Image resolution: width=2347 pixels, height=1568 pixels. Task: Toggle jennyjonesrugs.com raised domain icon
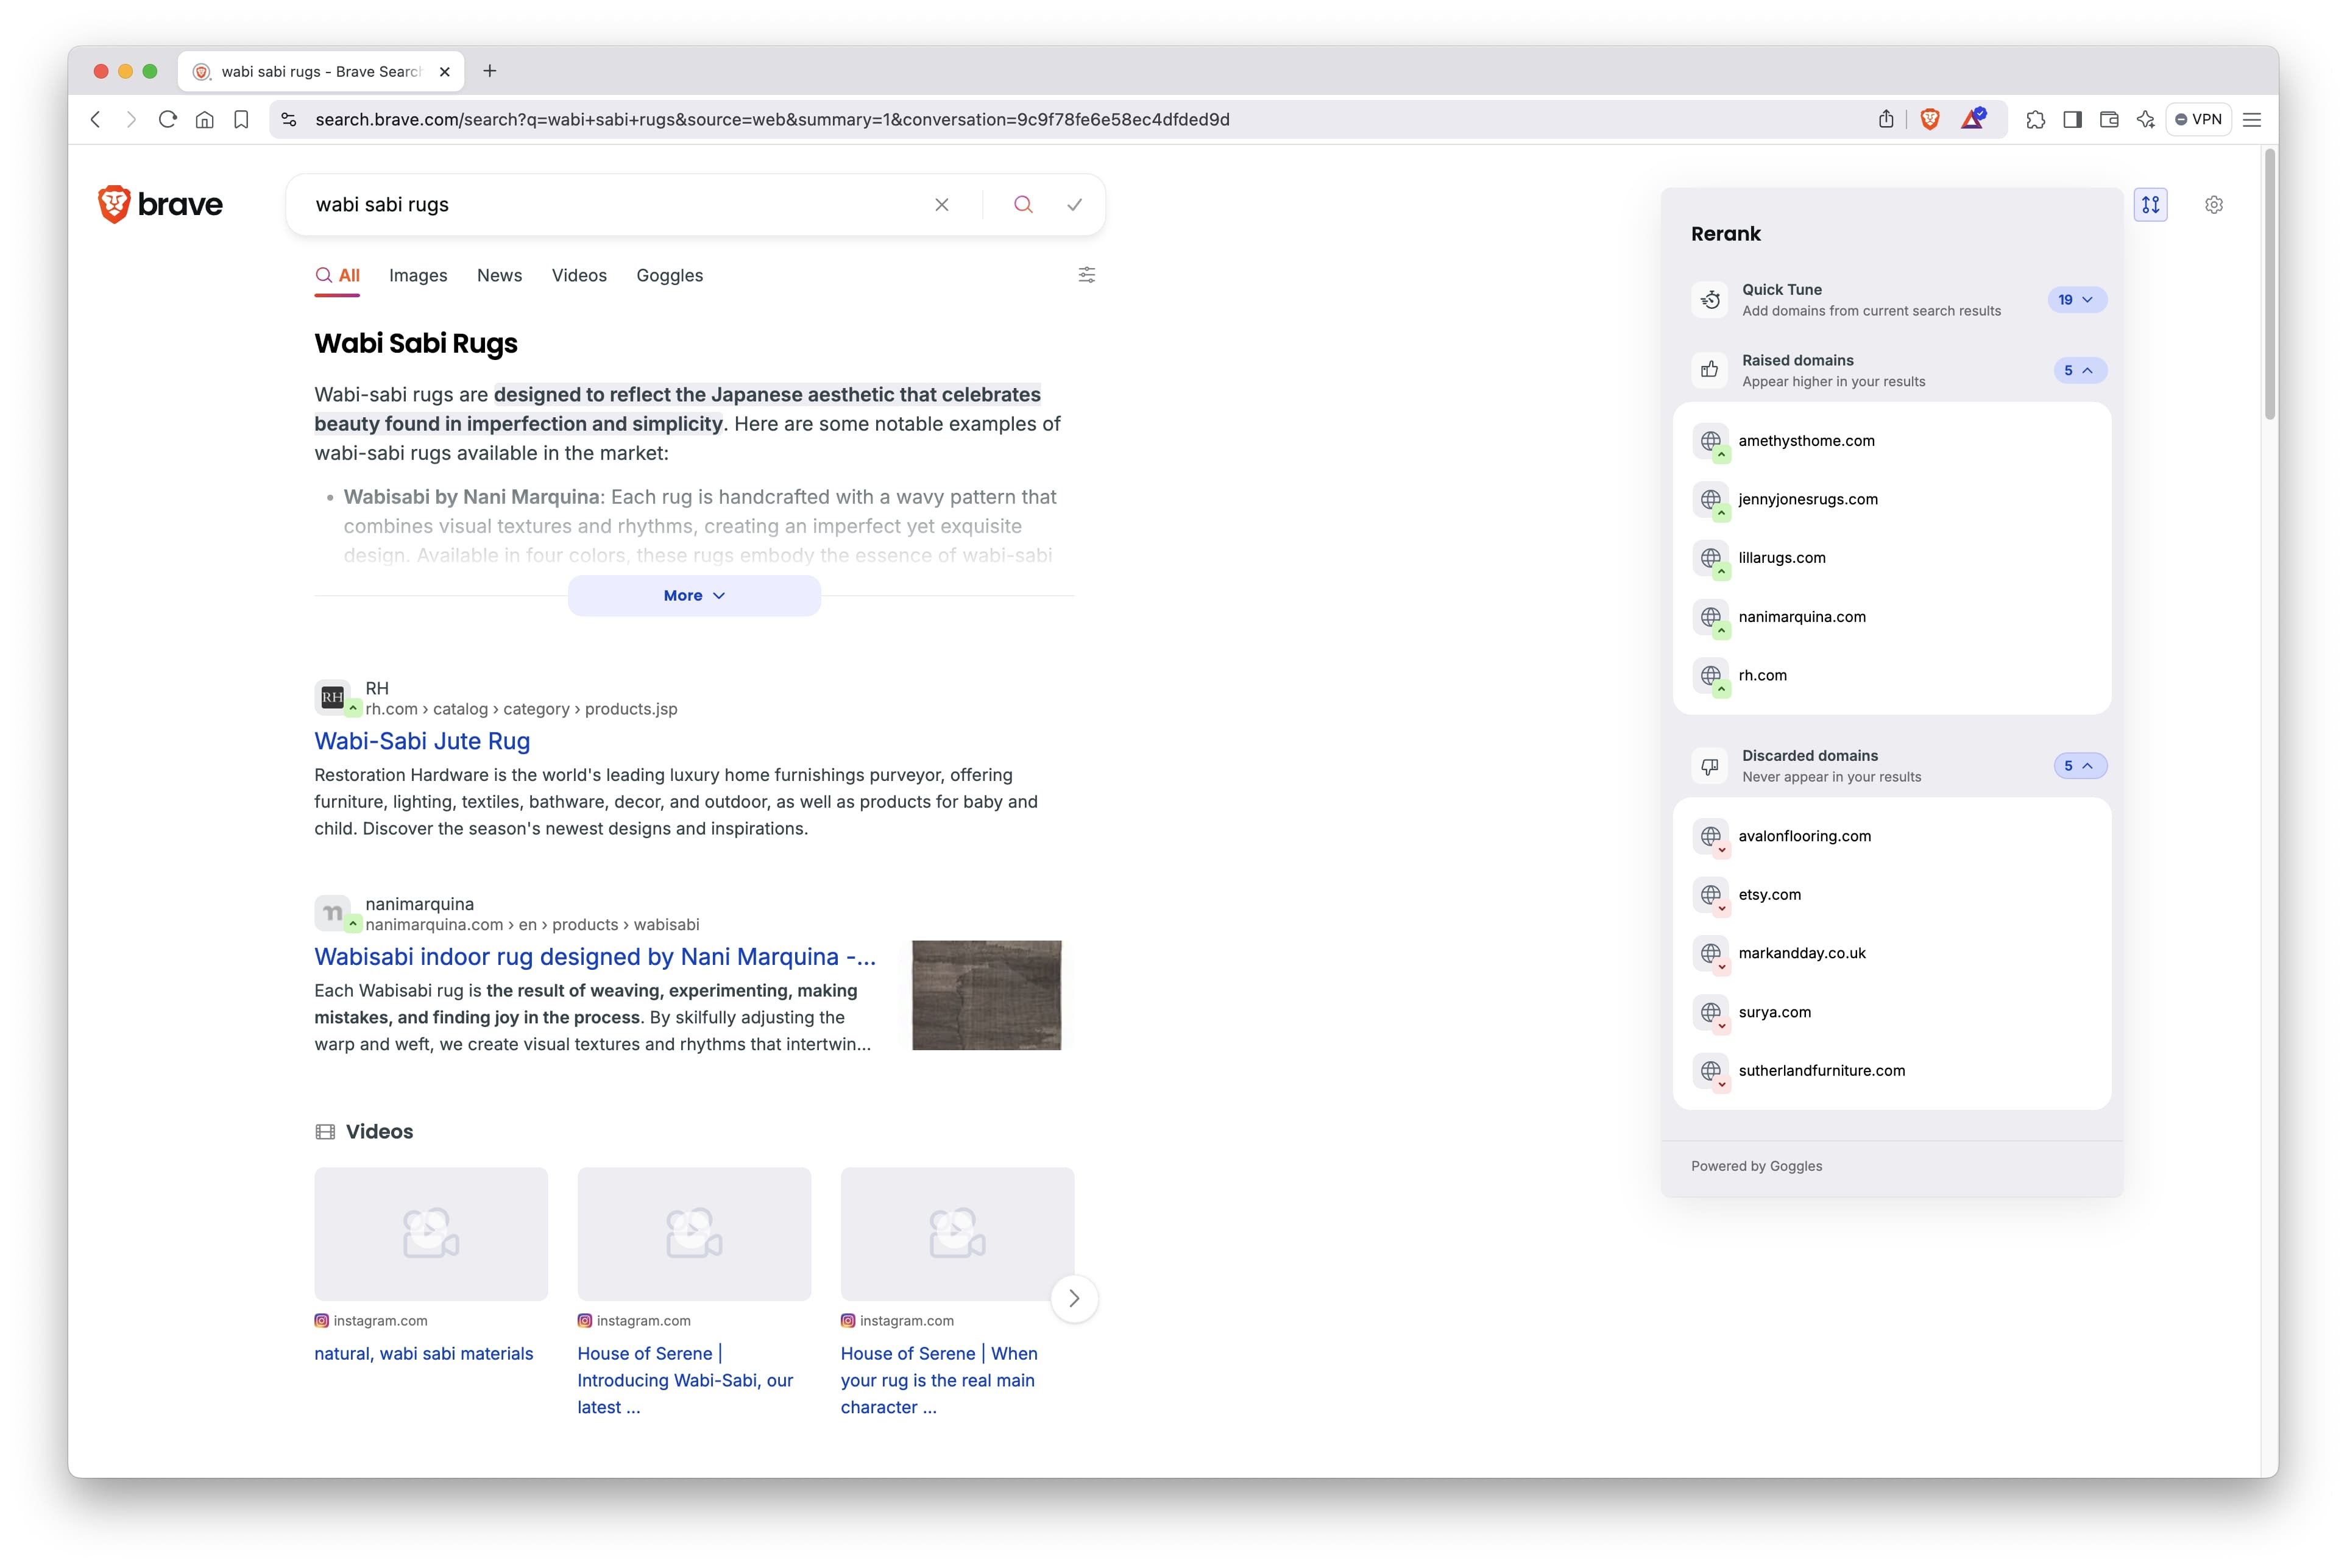click(1711, 500)
